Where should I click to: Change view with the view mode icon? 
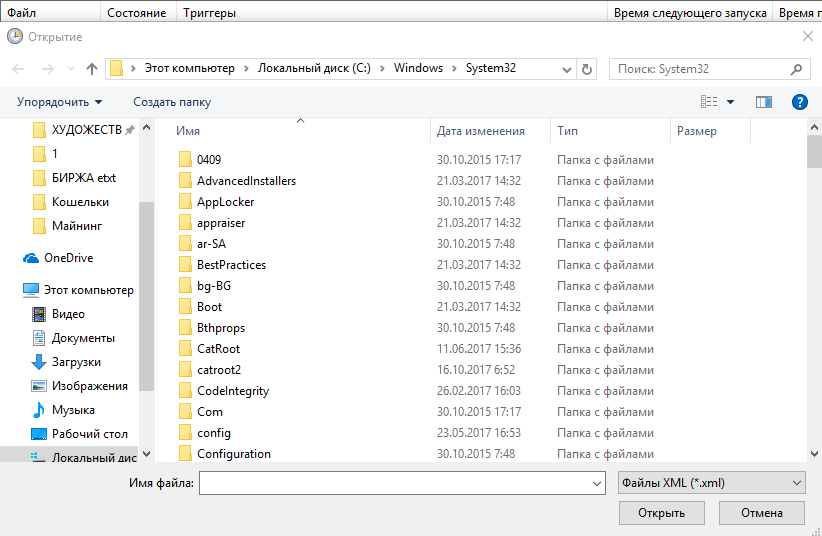click(709, 102)
